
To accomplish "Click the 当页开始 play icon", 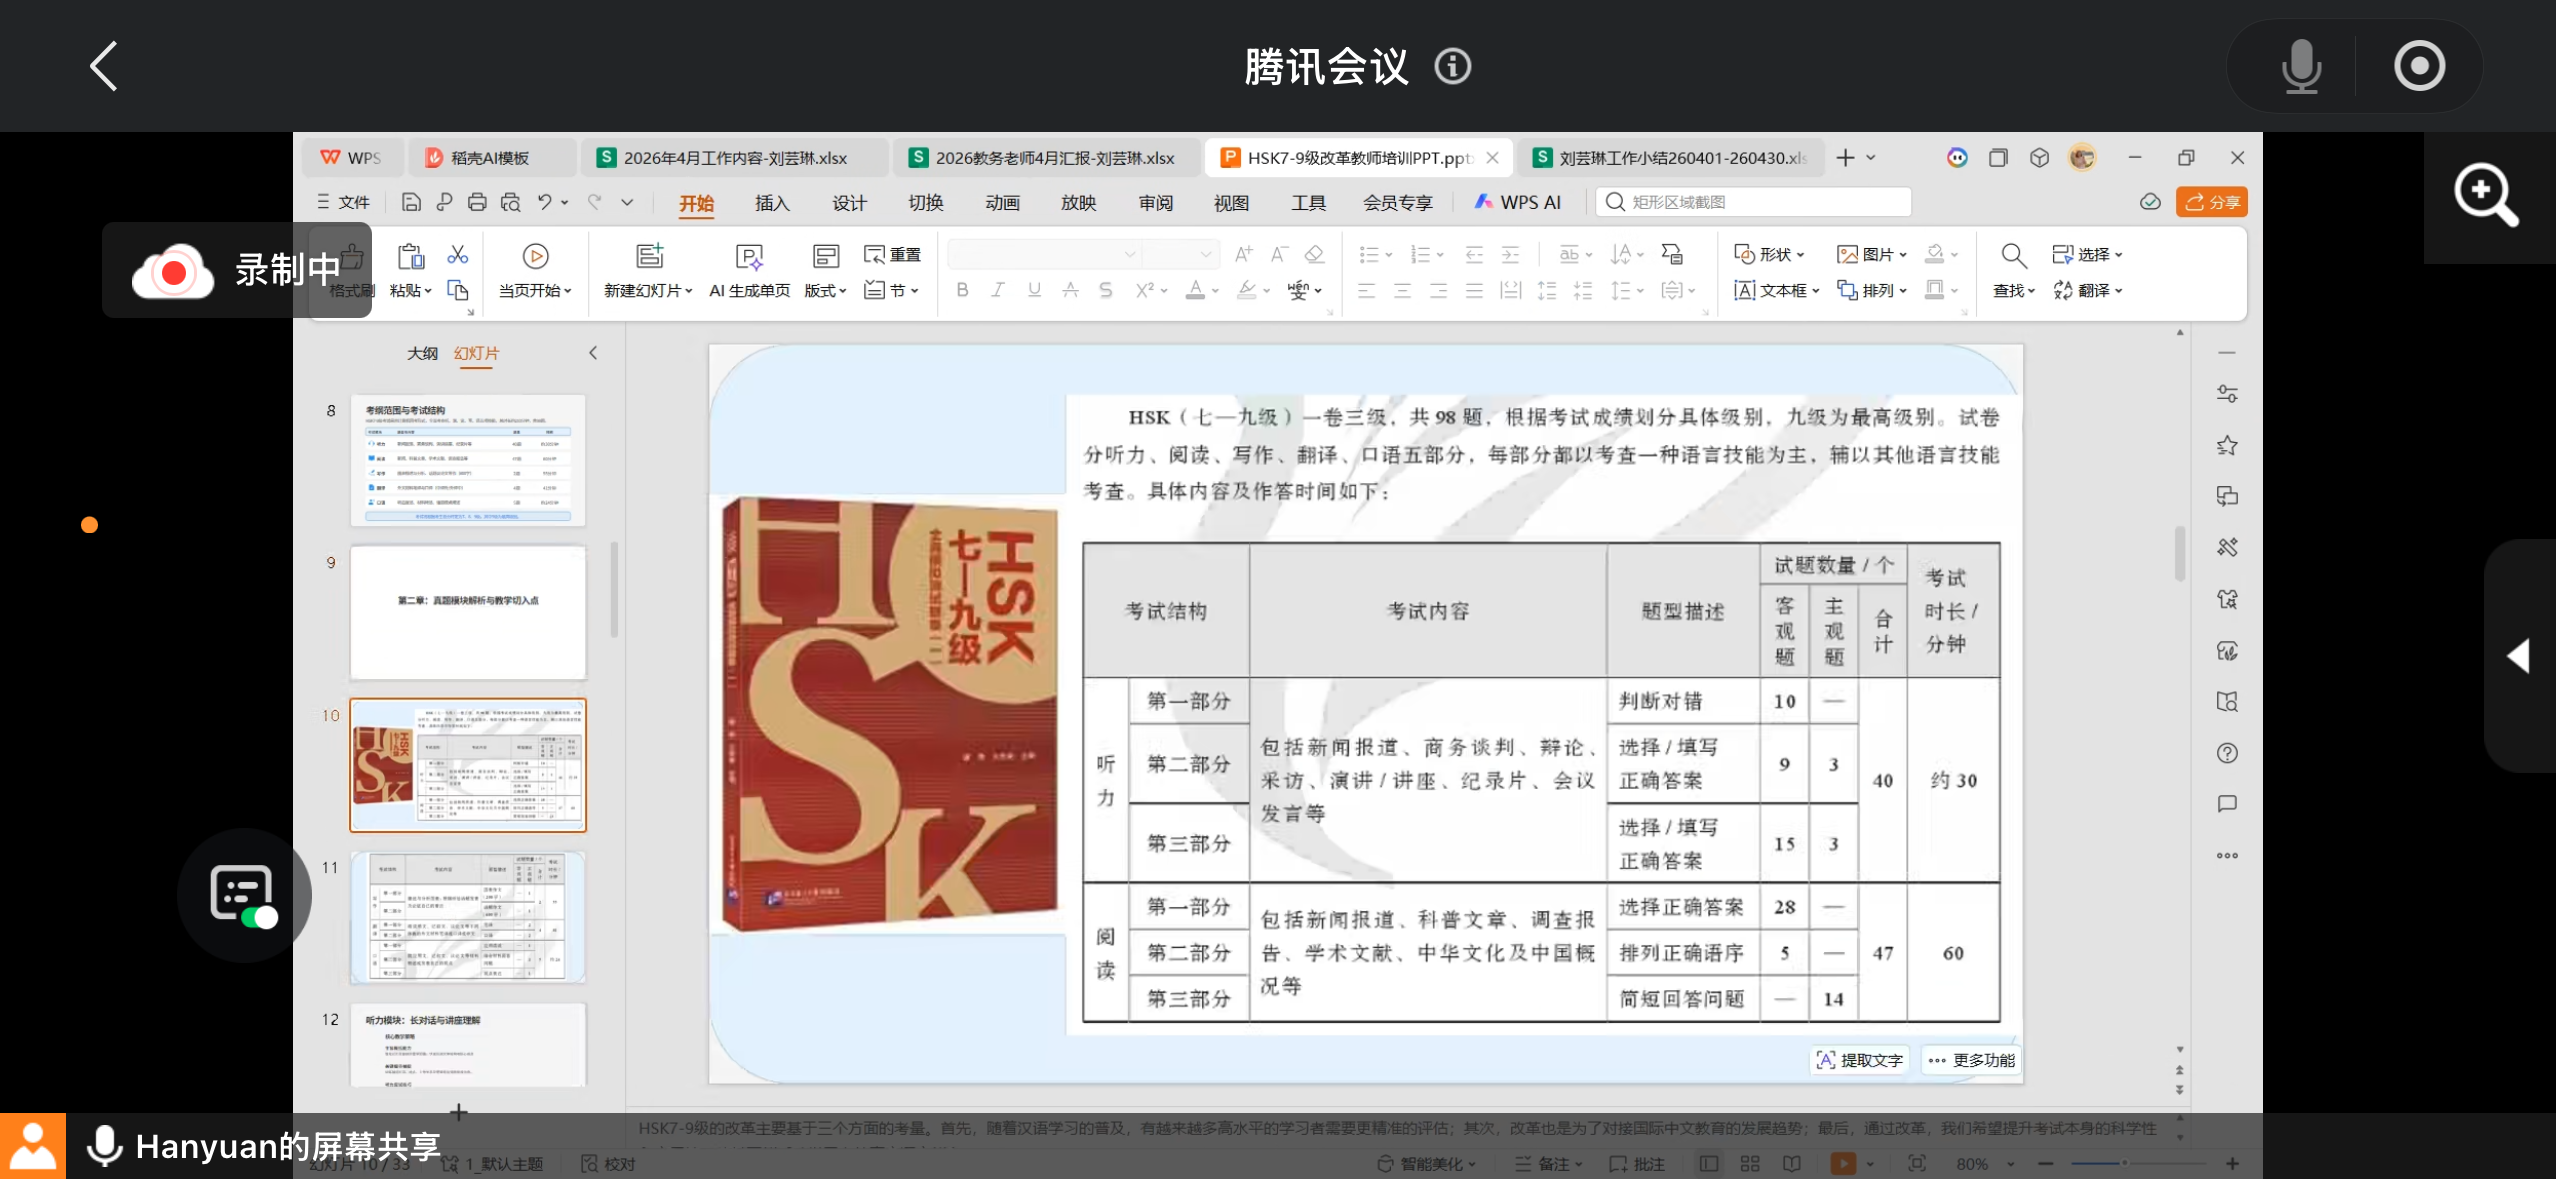I will [x=536, y=257].
